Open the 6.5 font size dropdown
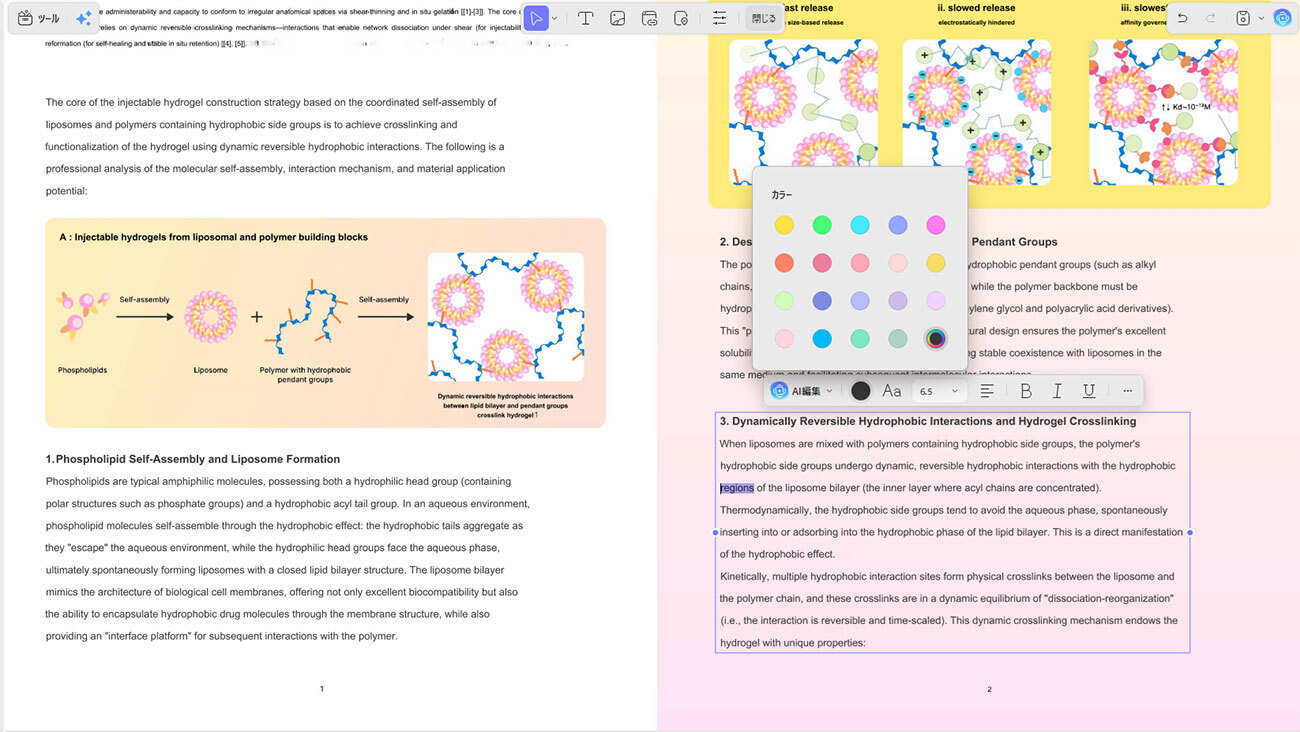This screenshot has height=732, width=1300. [939, 391]
